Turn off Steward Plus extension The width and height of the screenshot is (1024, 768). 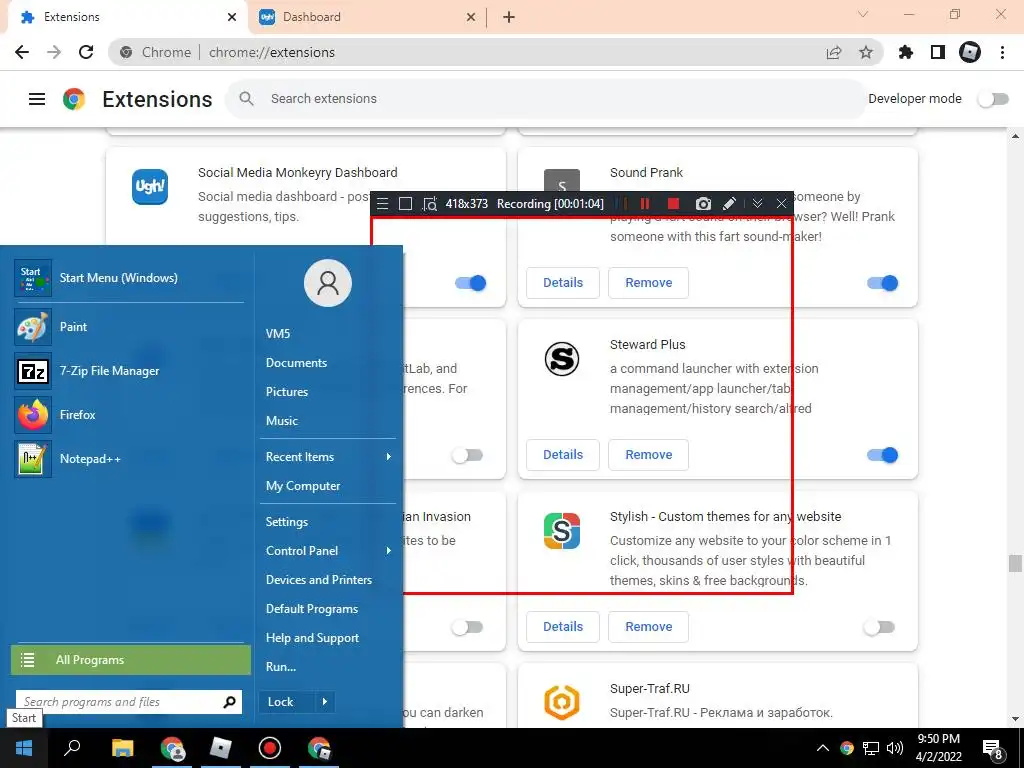pos(882,455)
